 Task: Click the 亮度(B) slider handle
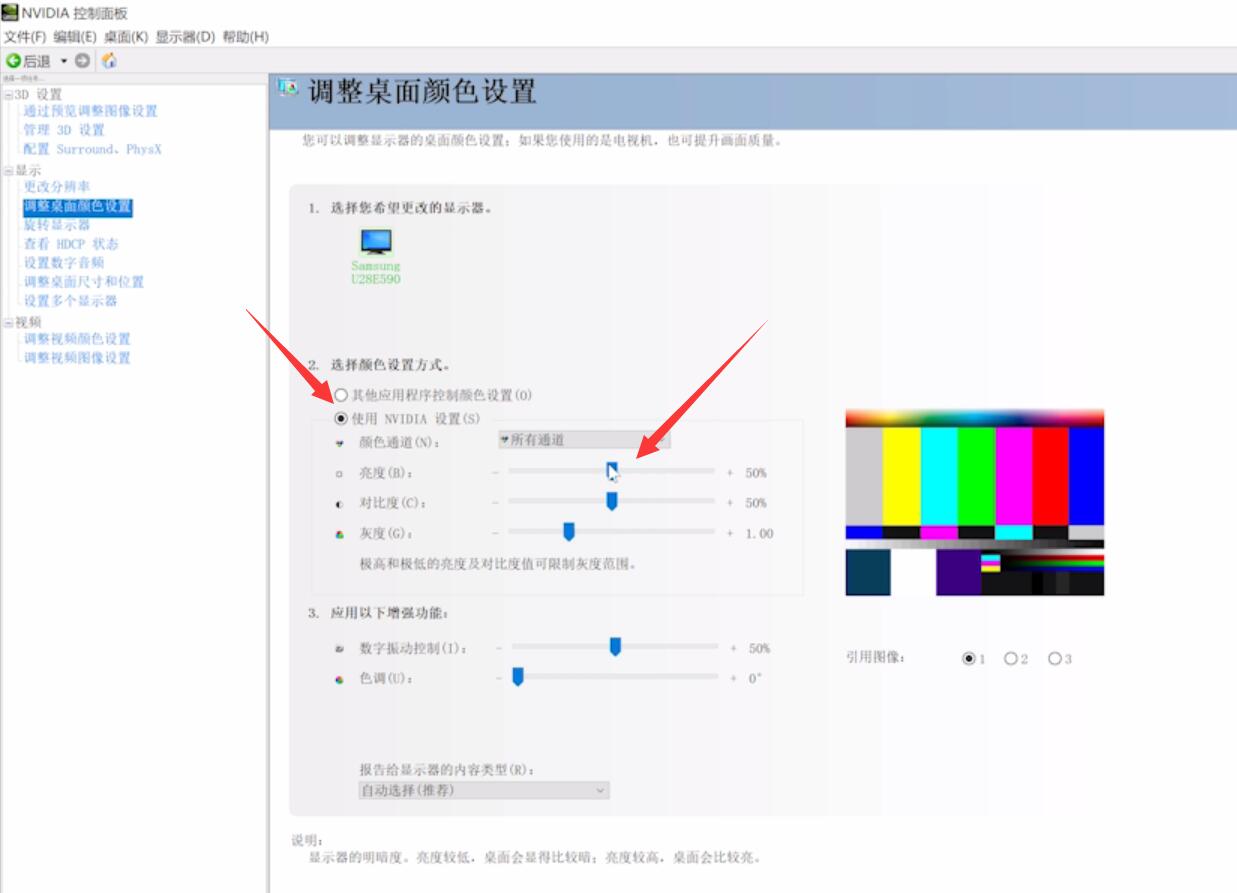[614, 469]
